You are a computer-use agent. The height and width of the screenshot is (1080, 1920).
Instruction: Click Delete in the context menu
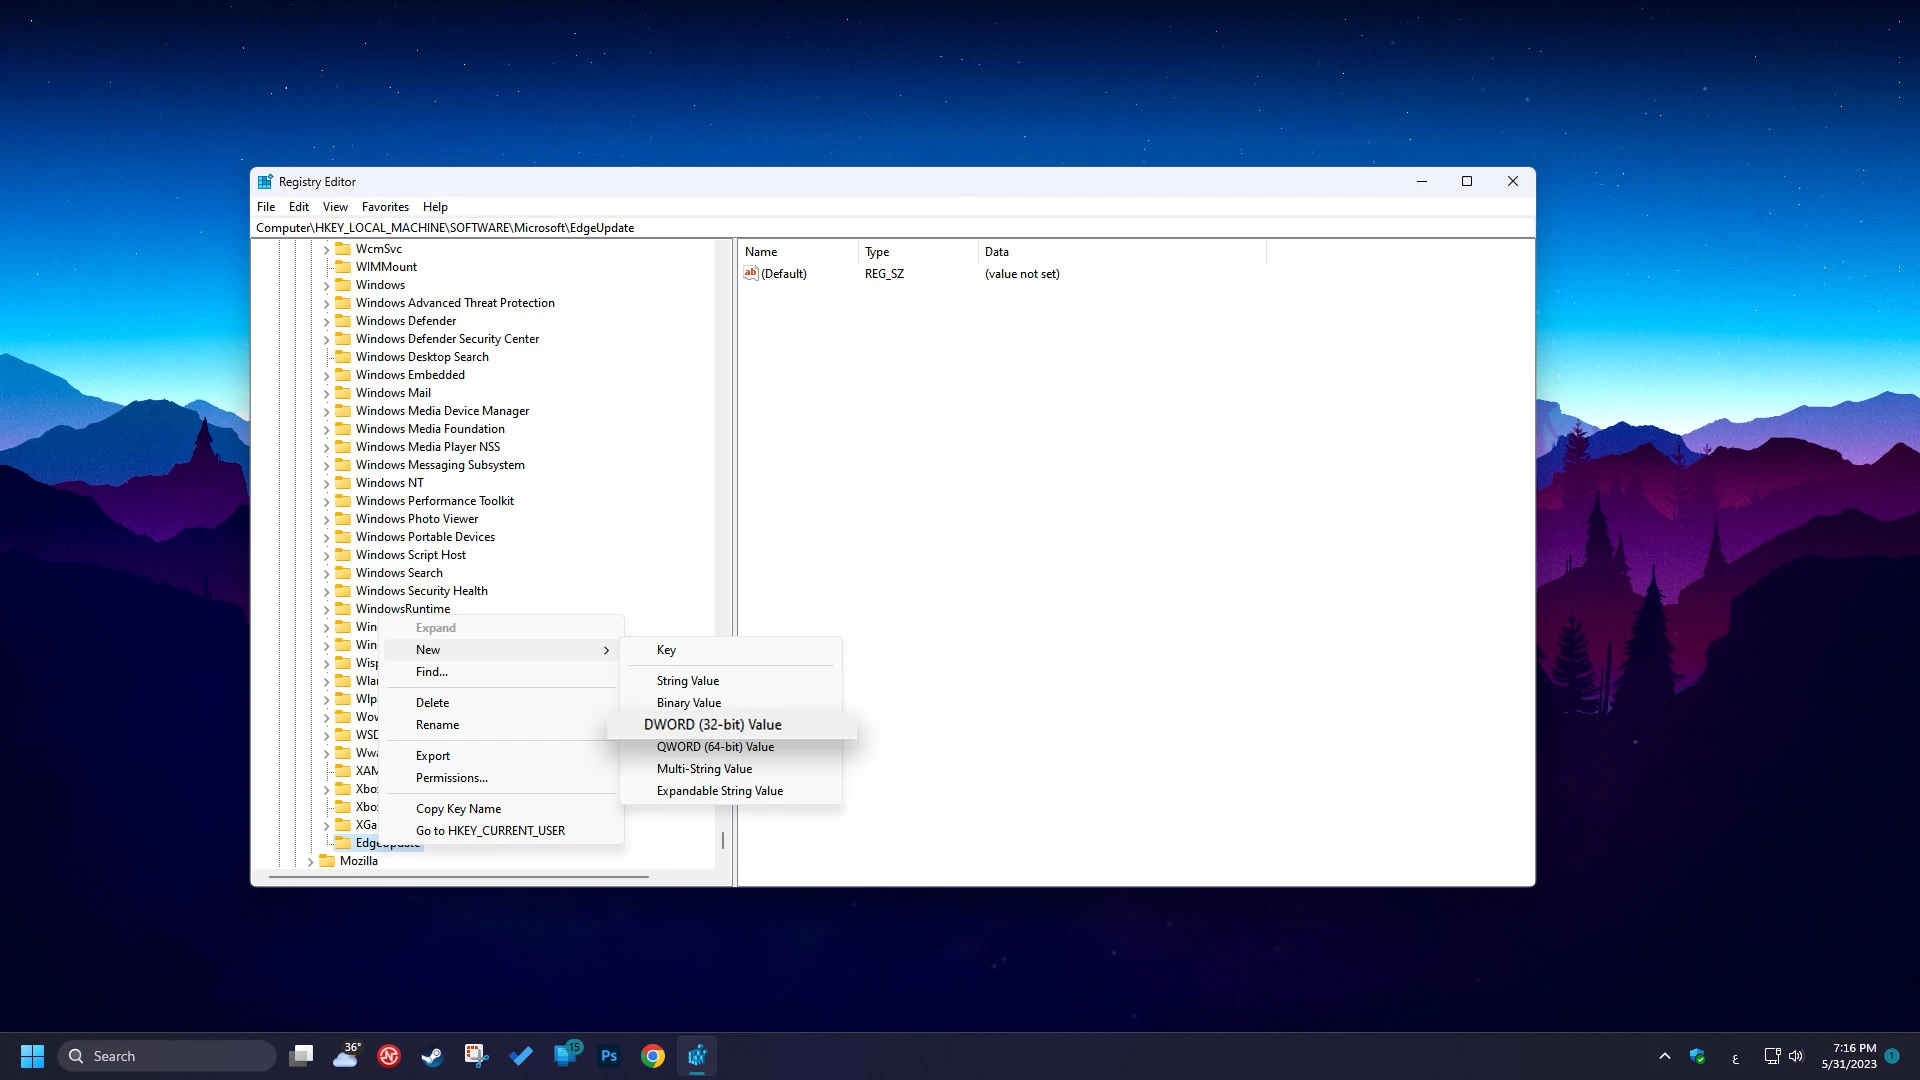[502, 703]
